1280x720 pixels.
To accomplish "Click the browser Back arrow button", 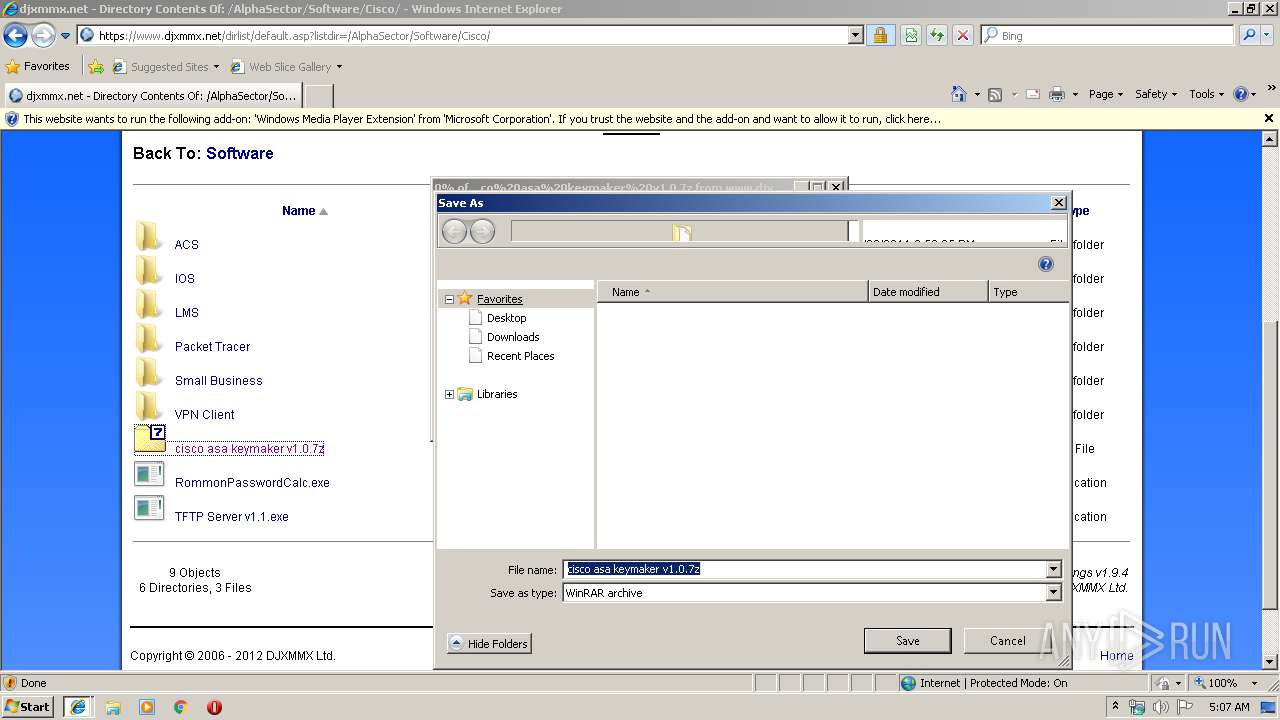I will click(15, 35).
